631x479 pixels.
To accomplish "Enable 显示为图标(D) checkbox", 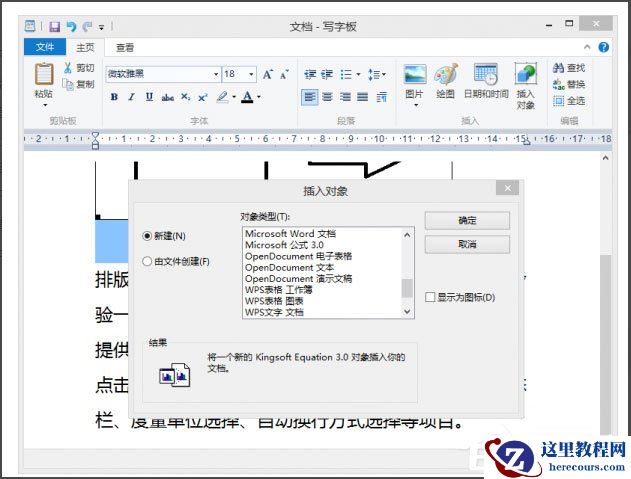I will pos(430,297).
